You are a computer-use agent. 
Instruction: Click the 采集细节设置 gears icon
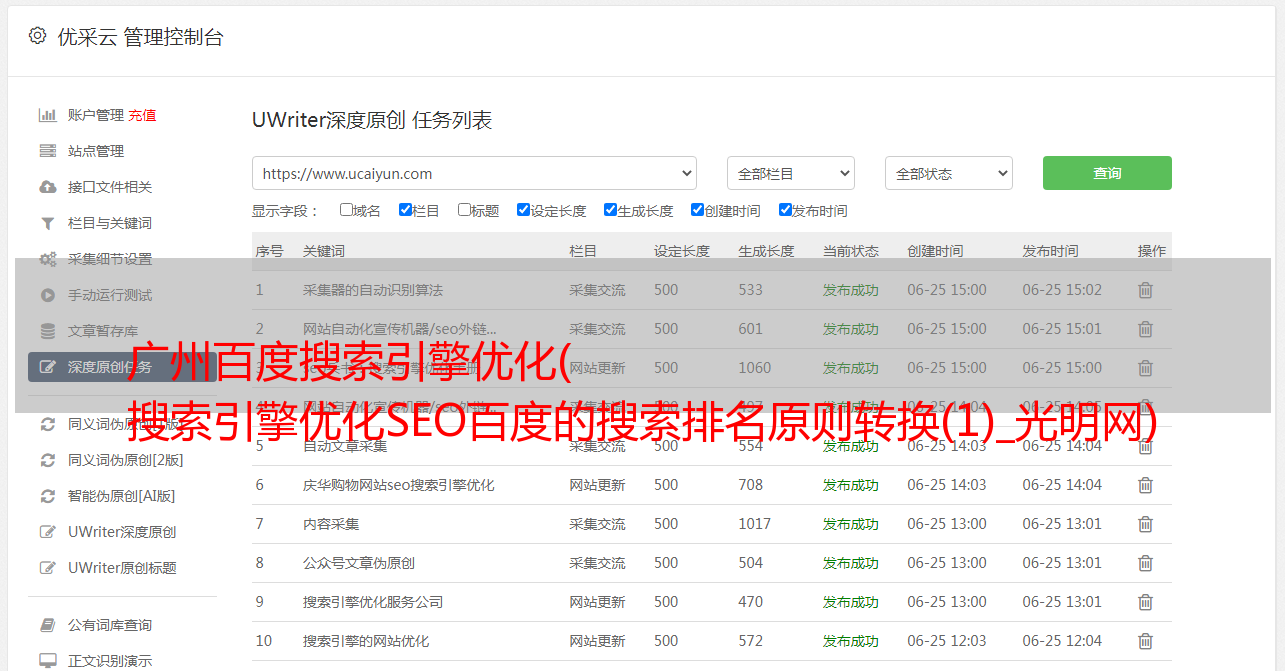tap(47, 259)
